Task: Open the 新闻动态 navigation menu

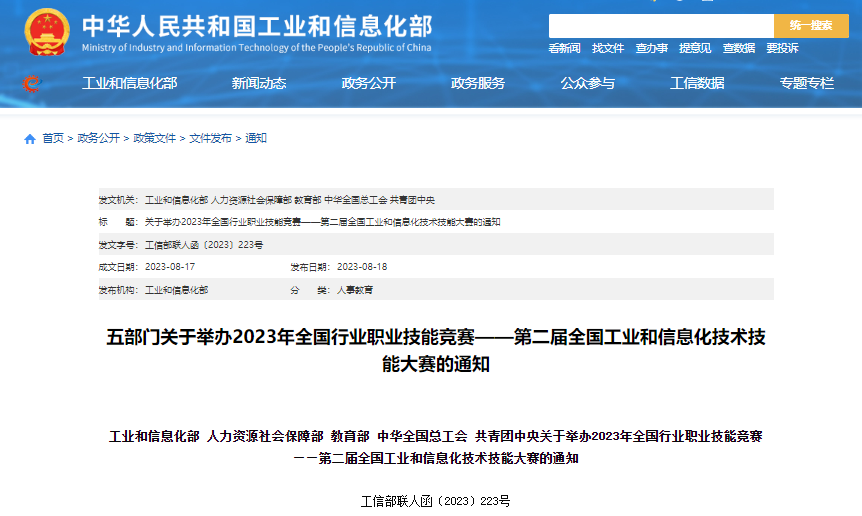Action: click(259, 84)
